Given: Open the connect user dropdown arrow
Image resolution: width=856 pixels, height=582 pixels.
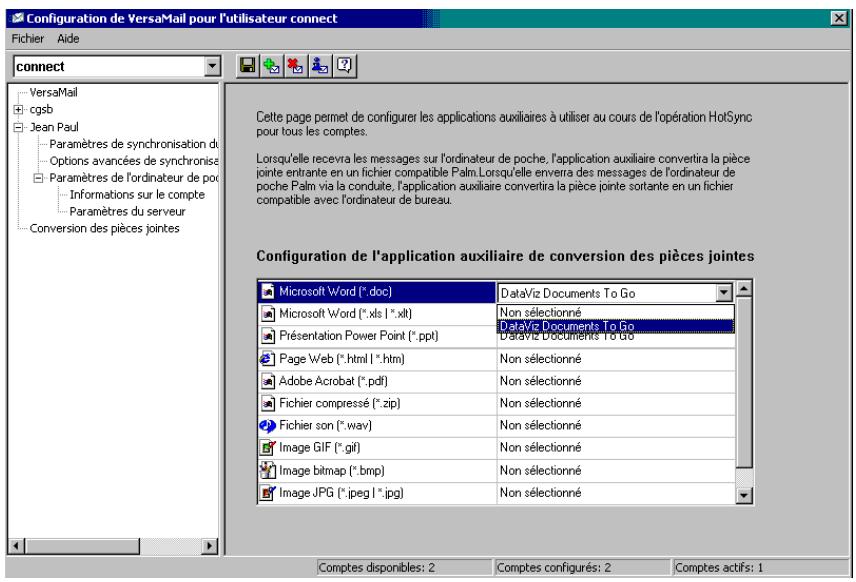Looking at the screenshot, I should (x=212, y=66).
